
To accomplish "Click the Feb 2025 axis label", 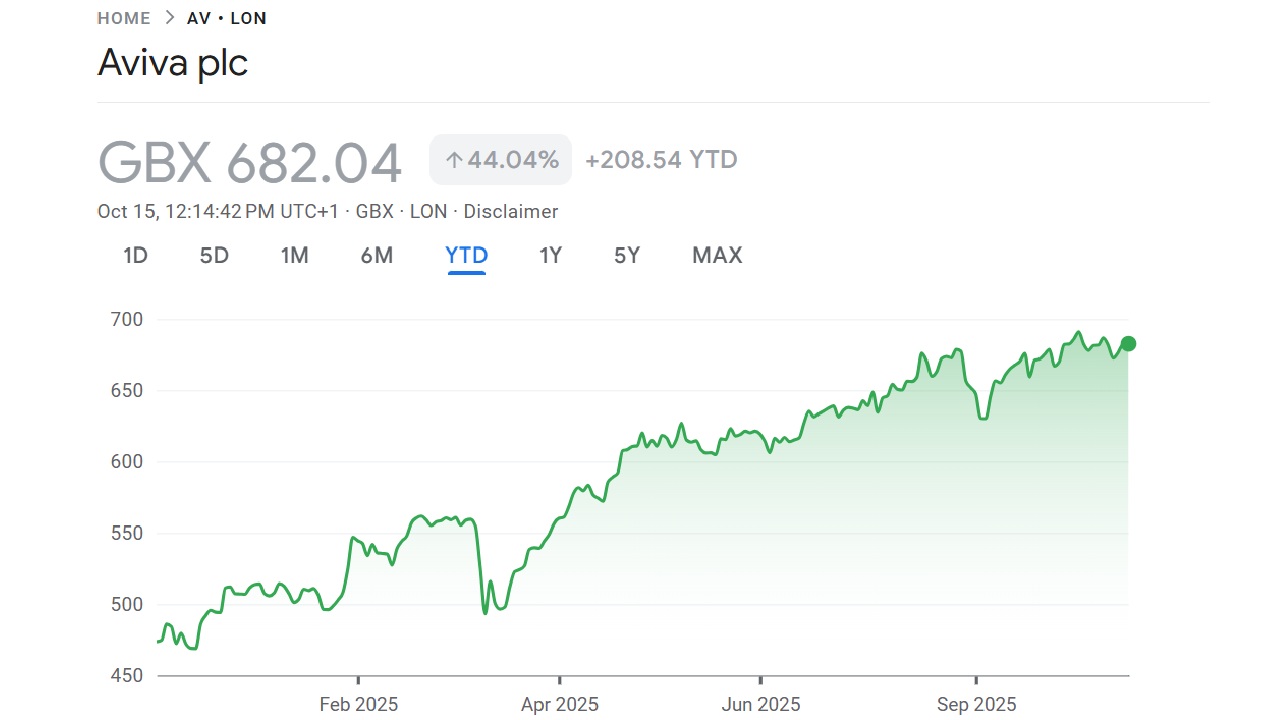I will (358, 704).
